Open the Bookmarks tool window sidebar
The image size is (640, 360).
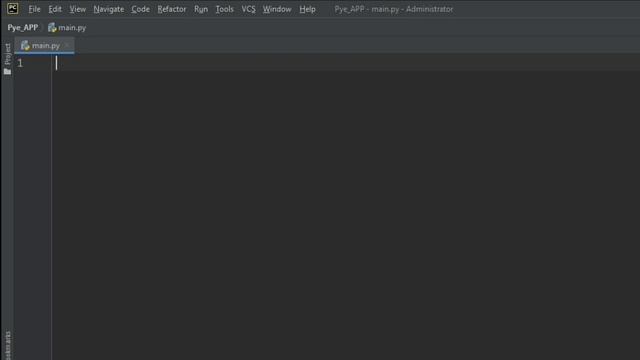pyautogui.click(x=7, y=345)
